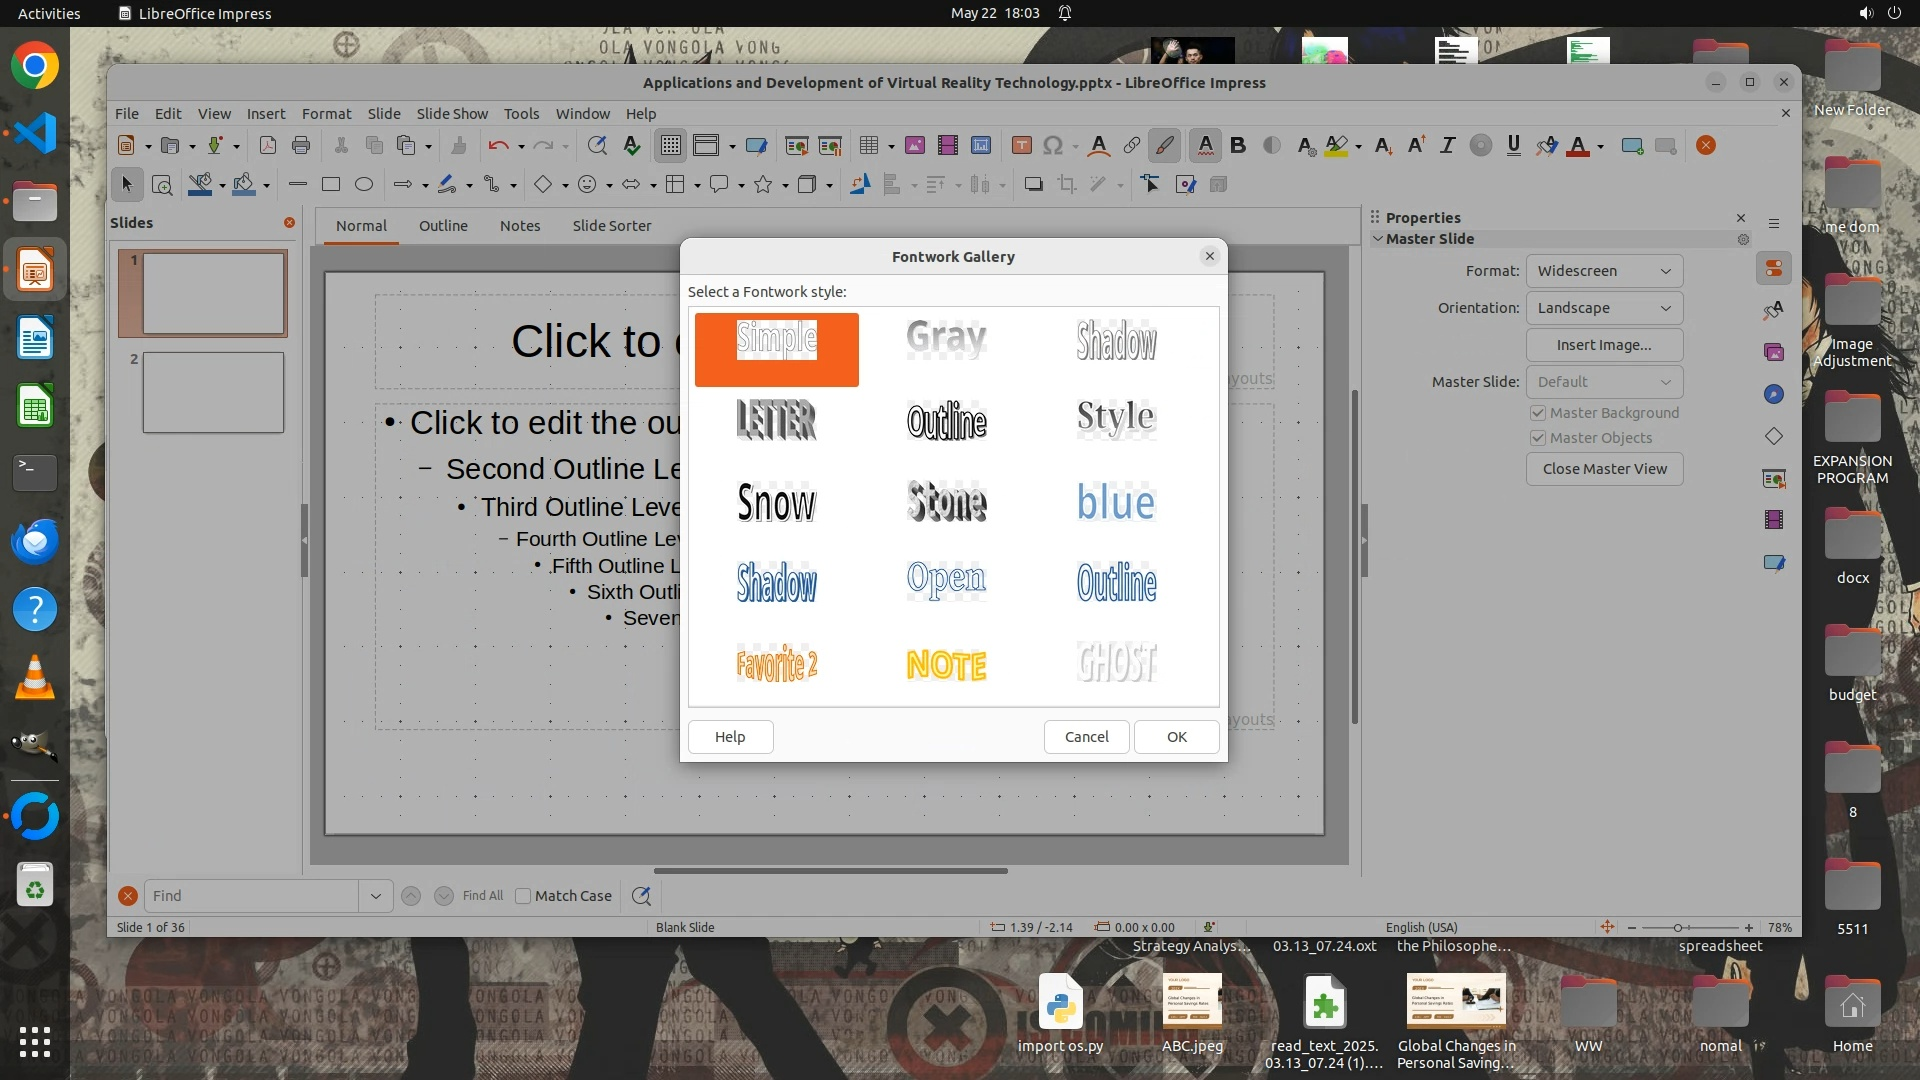Image resolution: width=1920 pixels, height=1080 pixels.
Task: Open the Slide Show menu
Action: (452, 114)
